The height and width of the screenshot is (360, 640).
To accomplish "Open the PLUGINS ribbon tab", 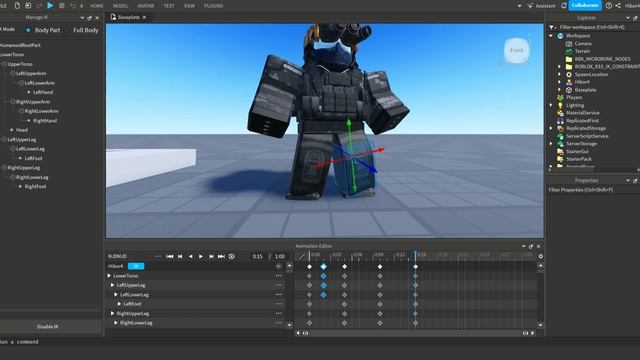I will point(213,6).
